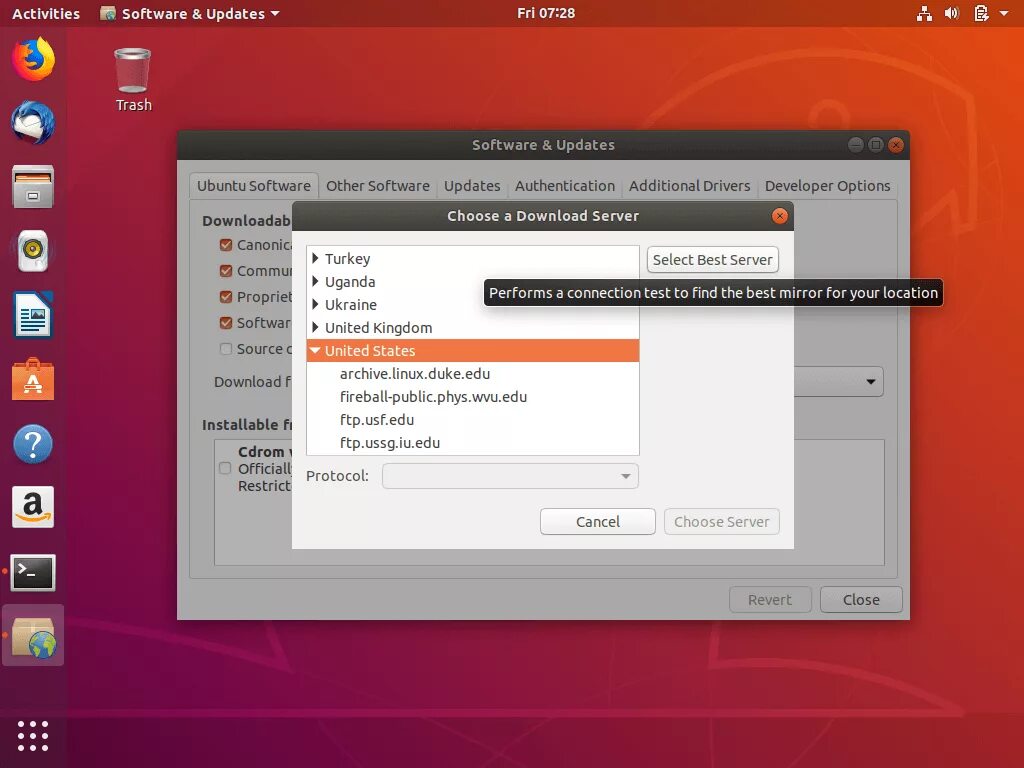Open Rhythmbox music player in dock

33,251
